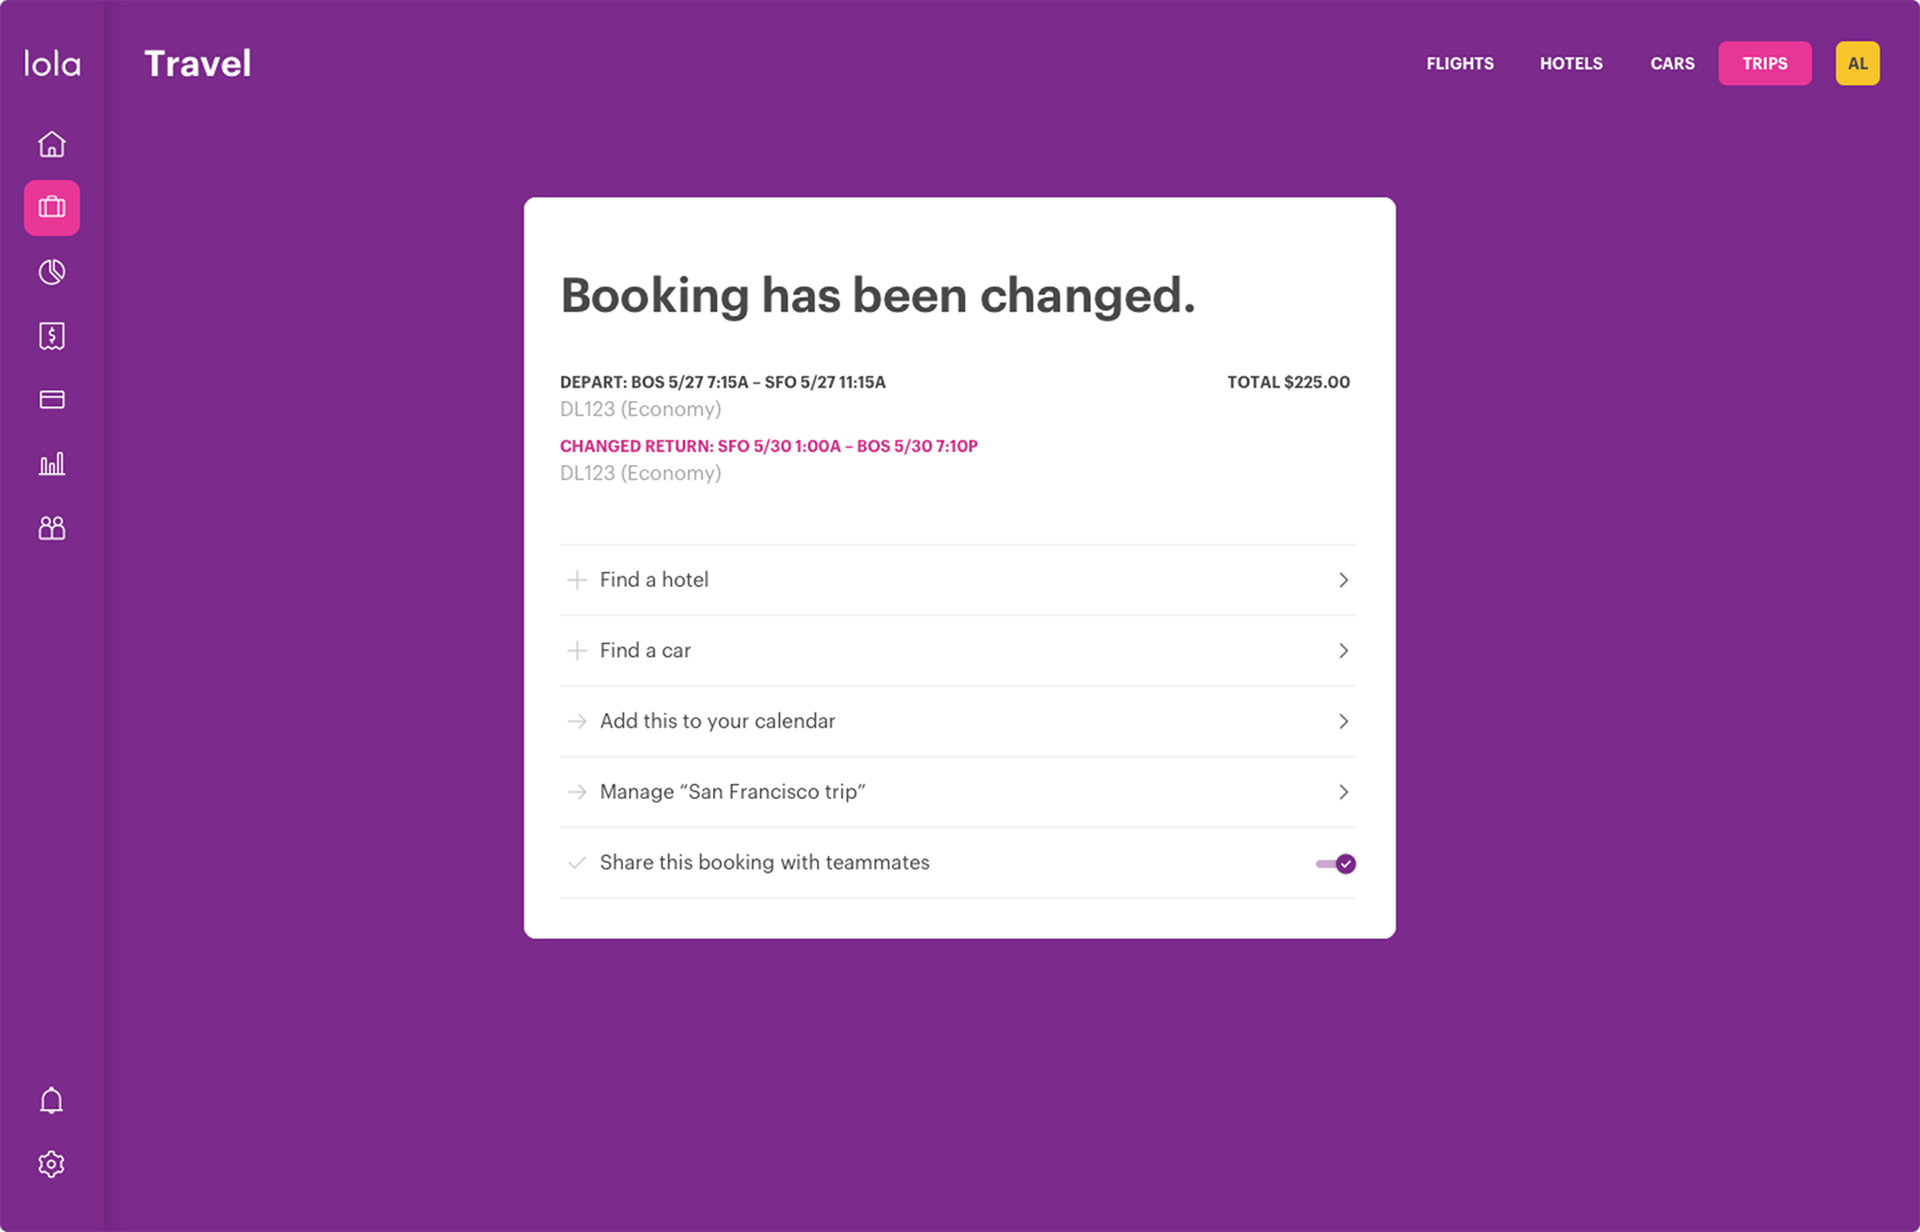Click the dollar receipt expenses icon
The image size is (1920, 1232).
pyautogui.click(x=52, y=336)
